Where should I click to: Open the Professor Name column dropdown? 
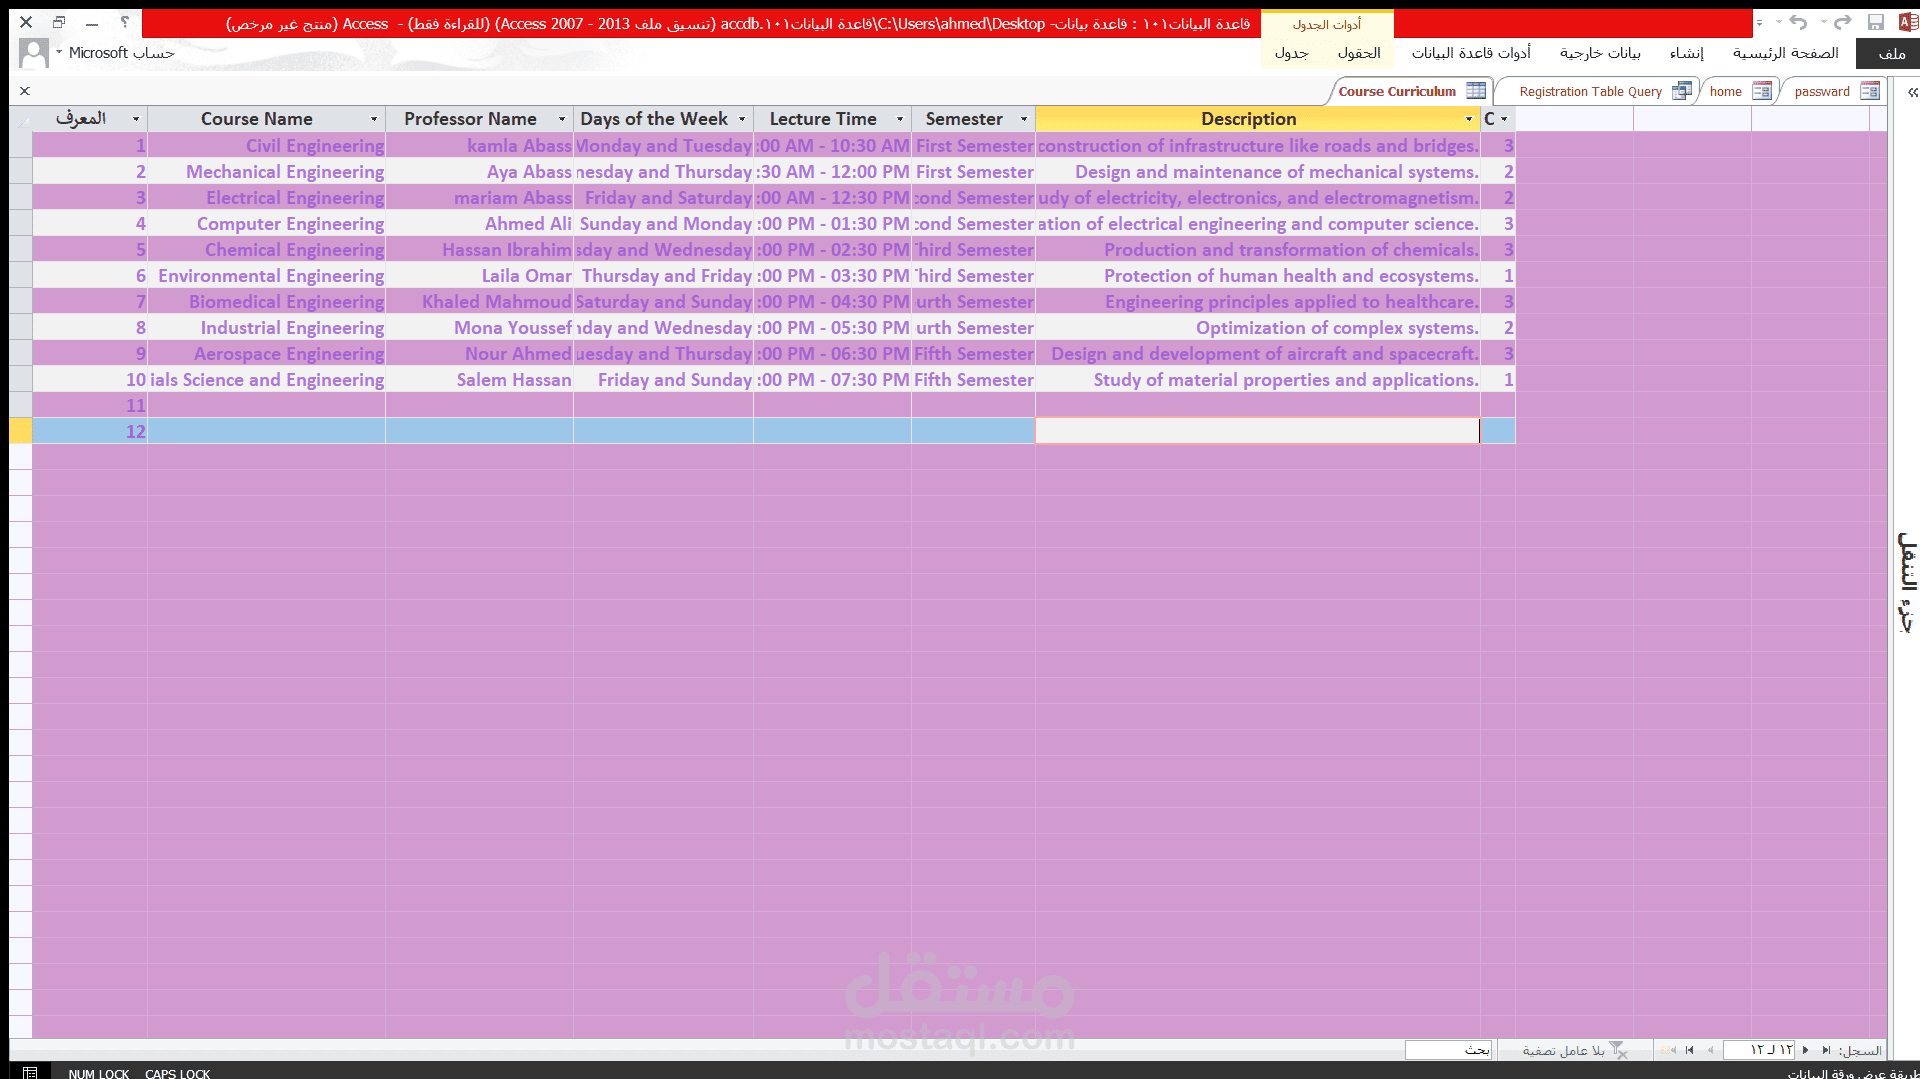tap(562, 119)
